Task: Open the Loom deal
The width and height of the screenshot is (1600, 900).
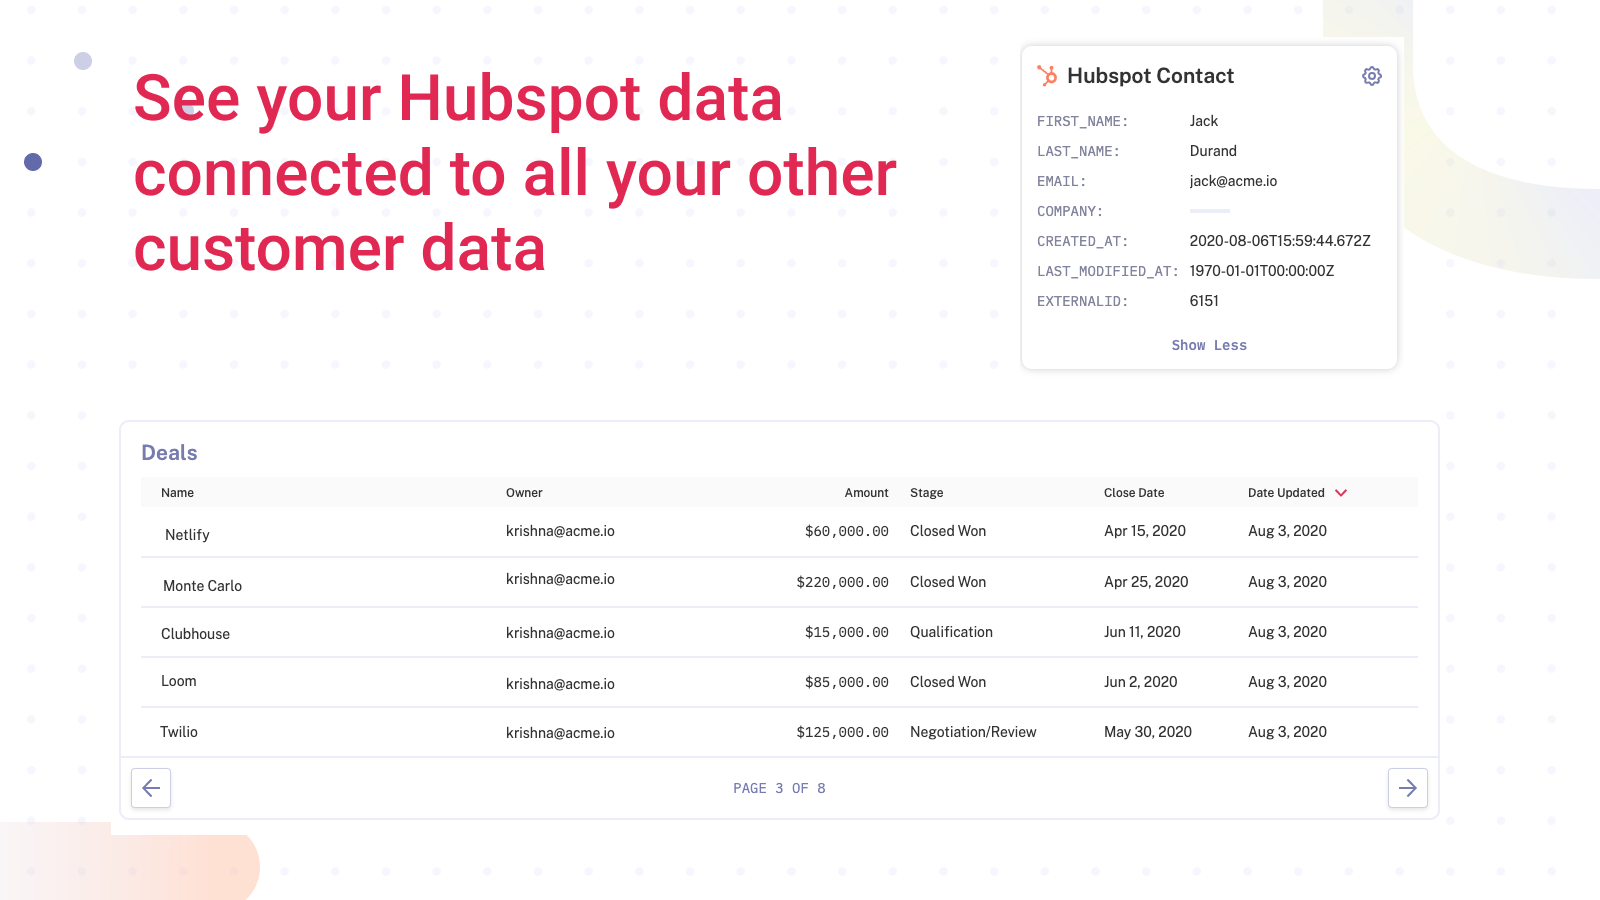Action: [x=179, y=681]
